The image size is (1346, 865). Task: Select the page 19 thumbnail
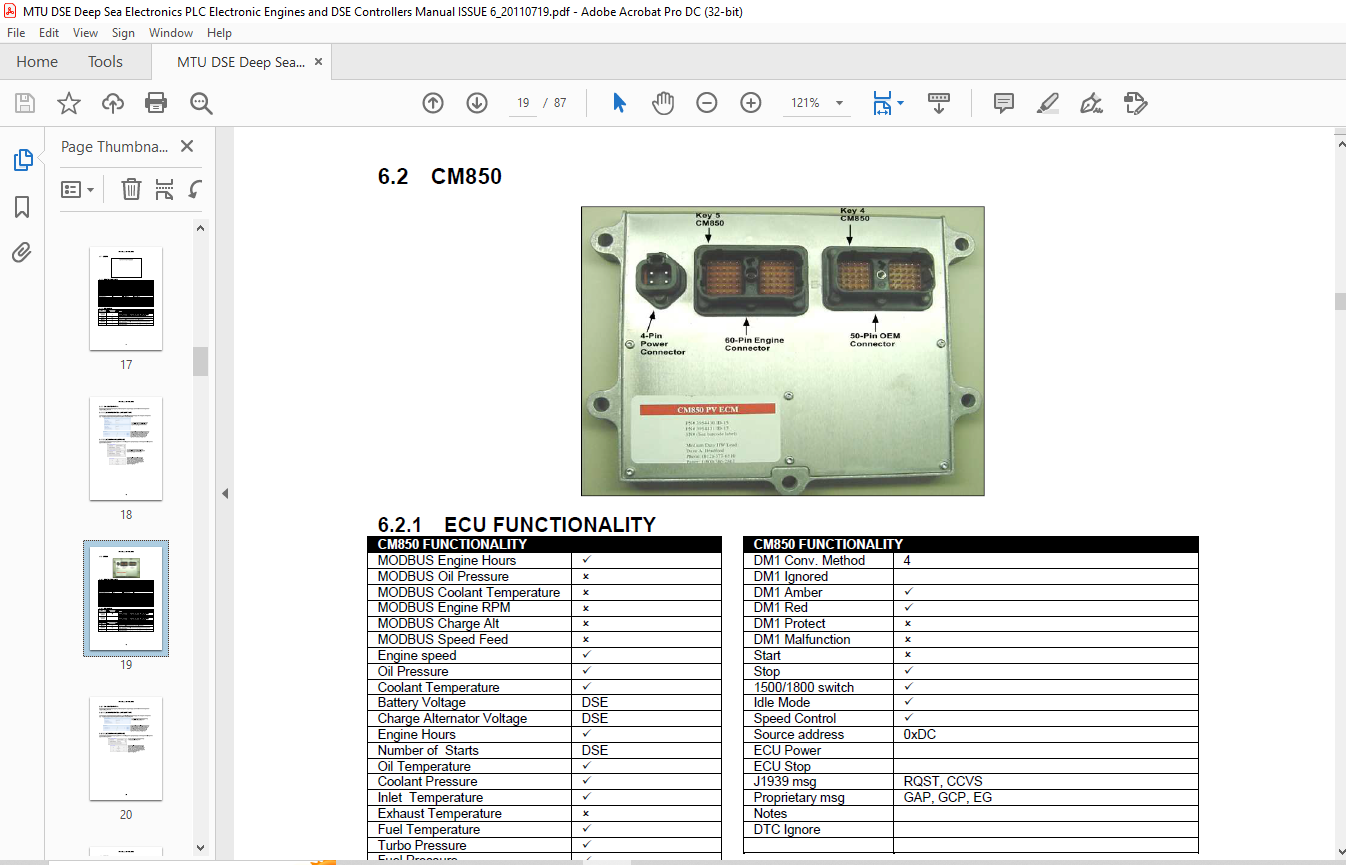pyautogui.click(x=126, y=598)
